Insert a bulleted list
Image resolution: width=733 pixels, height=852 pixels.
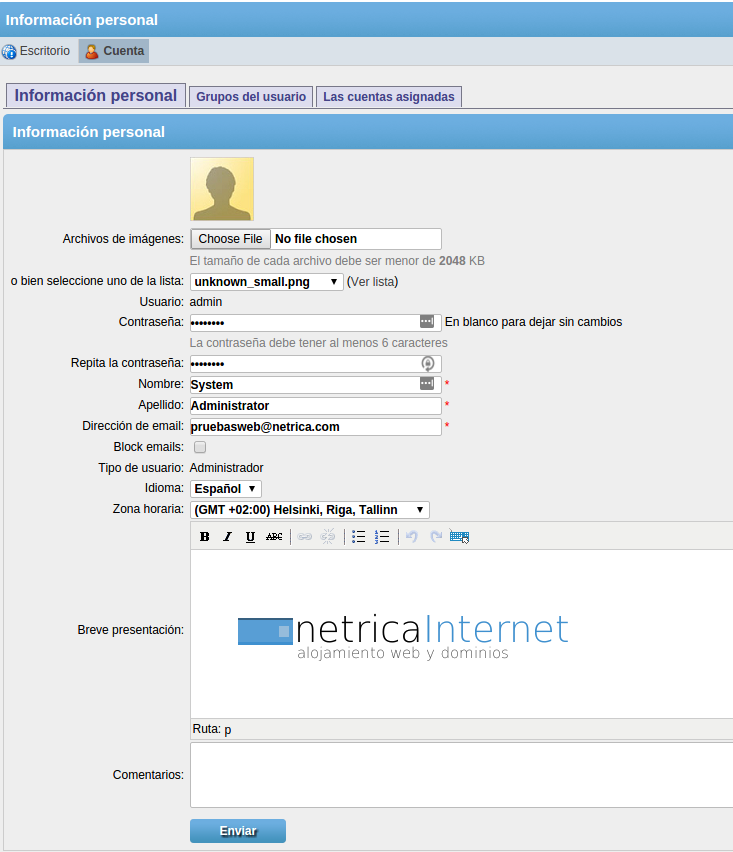point(359,537)
